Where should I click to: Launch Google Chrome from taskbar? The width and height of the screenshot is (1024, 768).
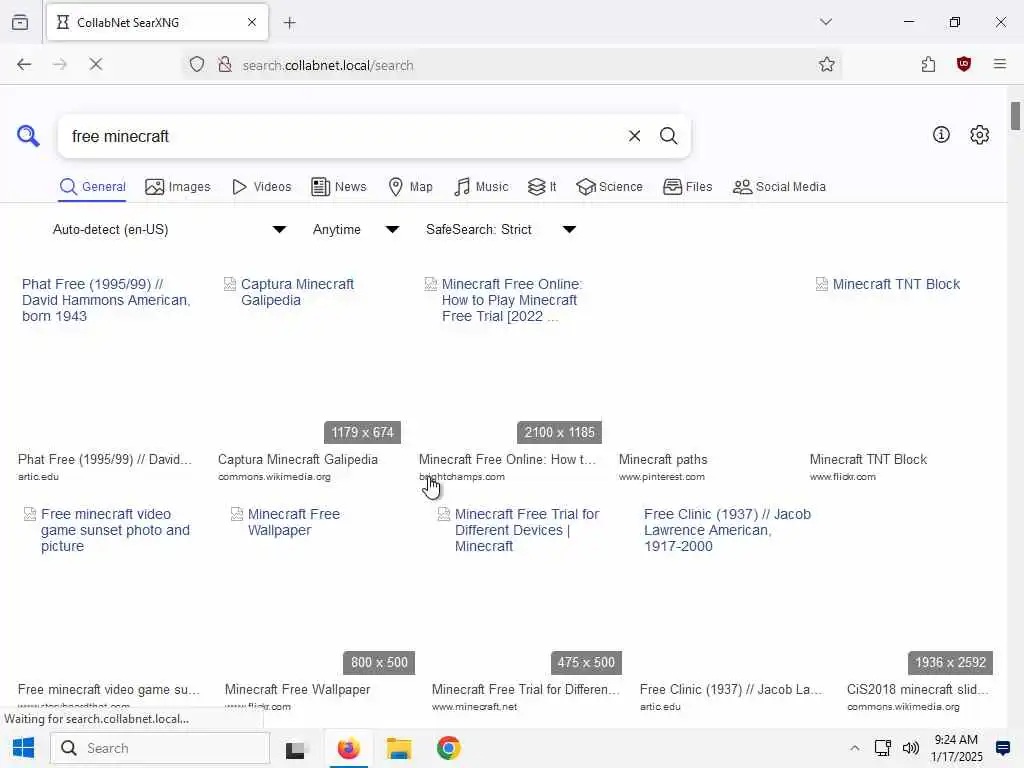pos(449,748)
